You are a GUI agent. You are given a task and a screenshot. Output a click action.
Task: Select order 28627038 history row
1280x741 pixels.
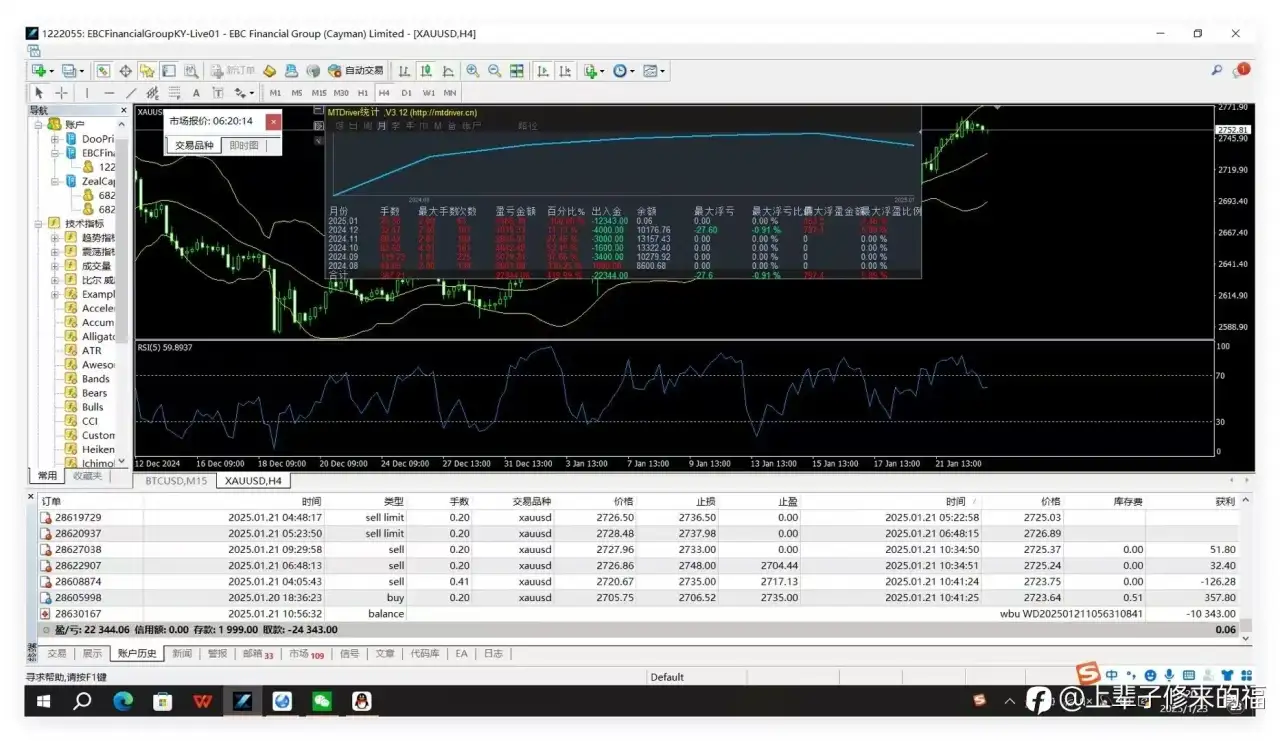point(638,549)
